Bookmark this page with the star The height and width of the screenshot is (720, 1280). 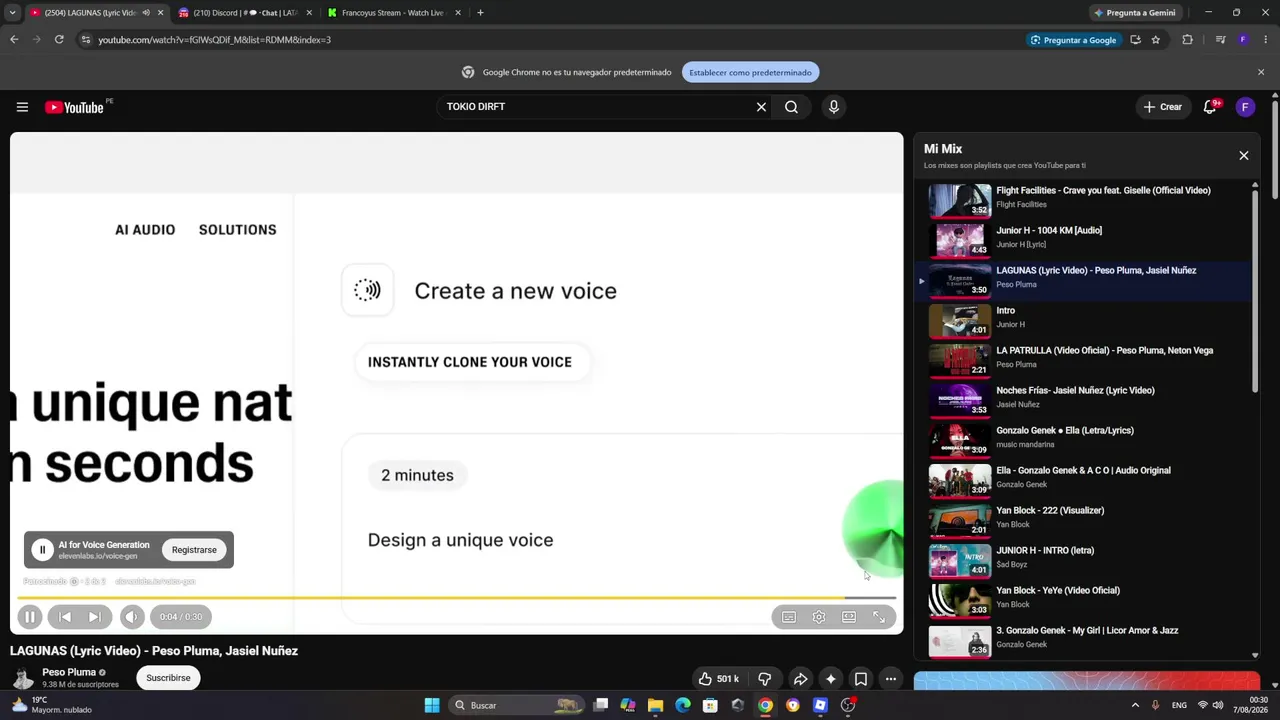pos(1156,40)
